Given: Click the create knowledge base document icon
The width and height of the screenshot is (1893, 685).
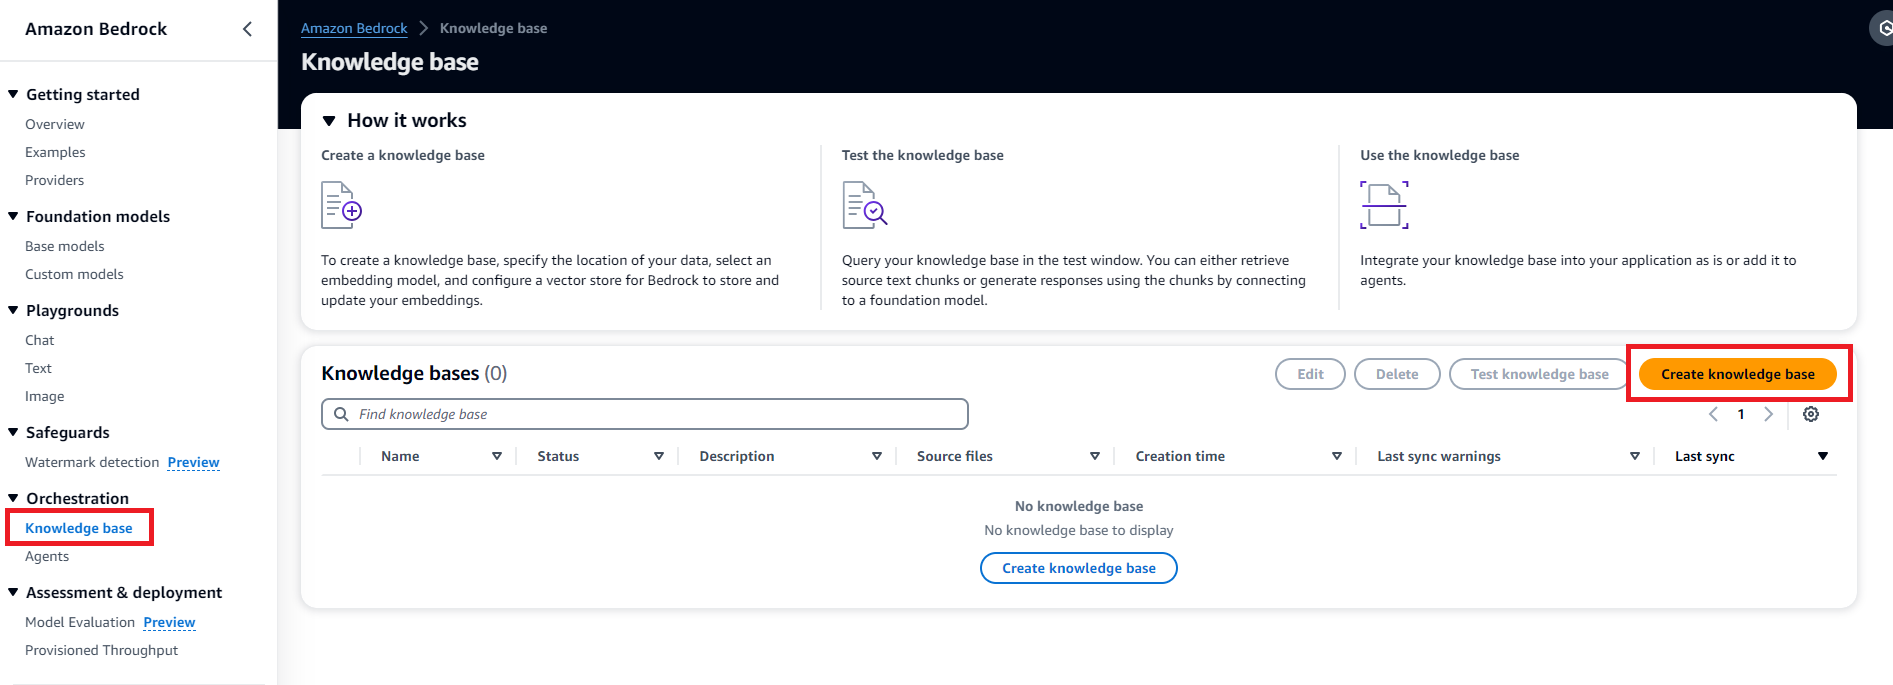Looking at the screenshot, I should click(341, 205).
